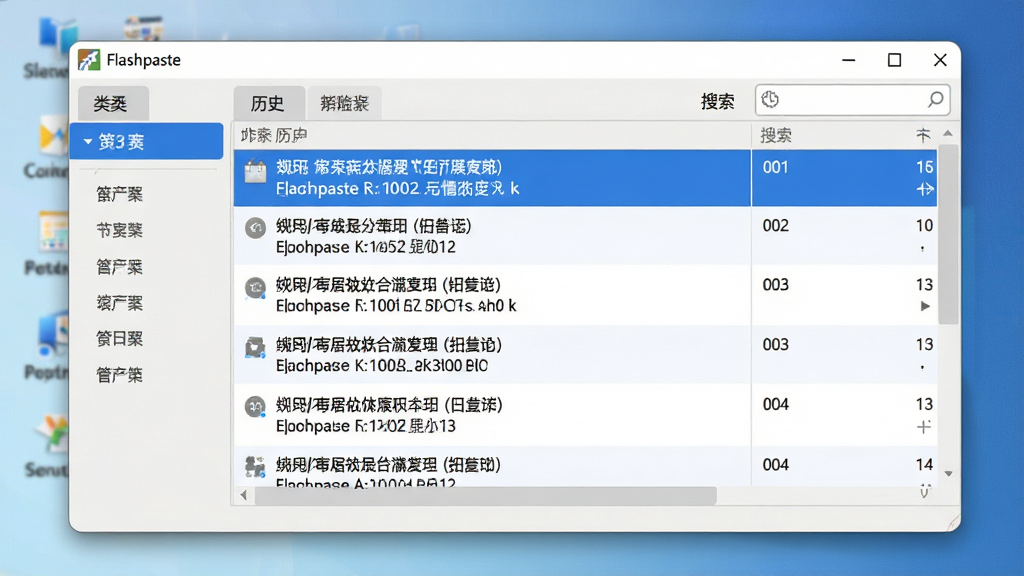Click the magnifier icon in search field
The width and height of the screenshot is (1024, 576).
pos(935,99)
